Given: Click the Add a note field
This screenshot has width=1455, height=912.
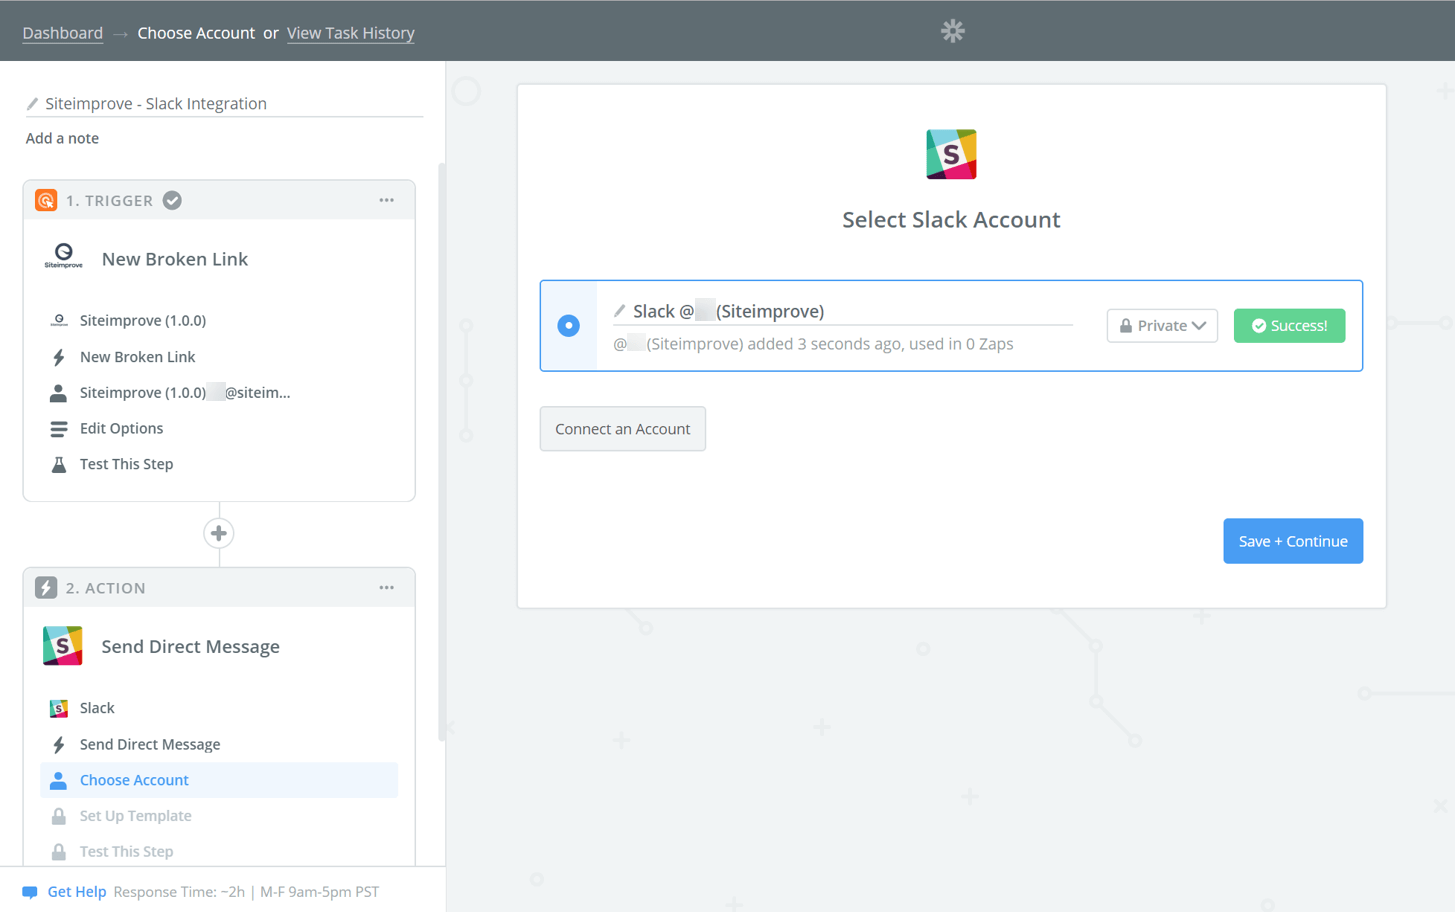Looking at the screenshot, I should [62, 138].
